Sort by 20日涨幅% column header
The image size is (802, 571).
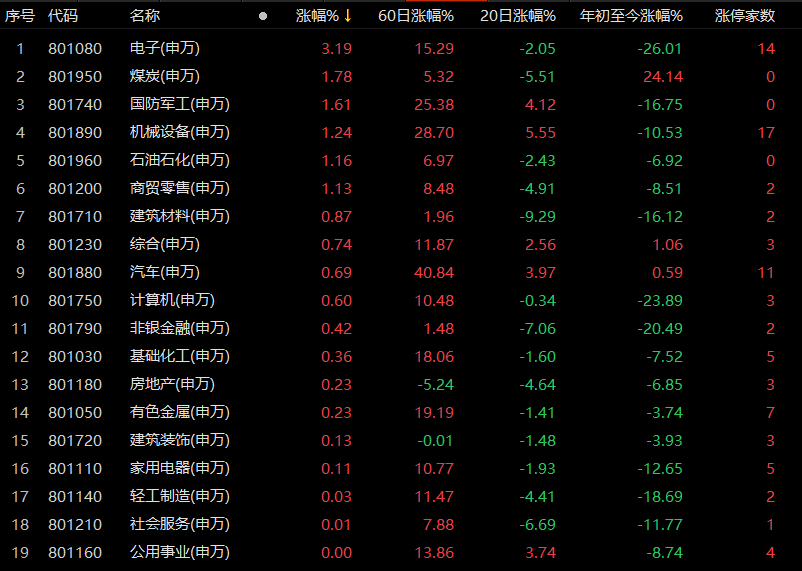click(517, 16)
